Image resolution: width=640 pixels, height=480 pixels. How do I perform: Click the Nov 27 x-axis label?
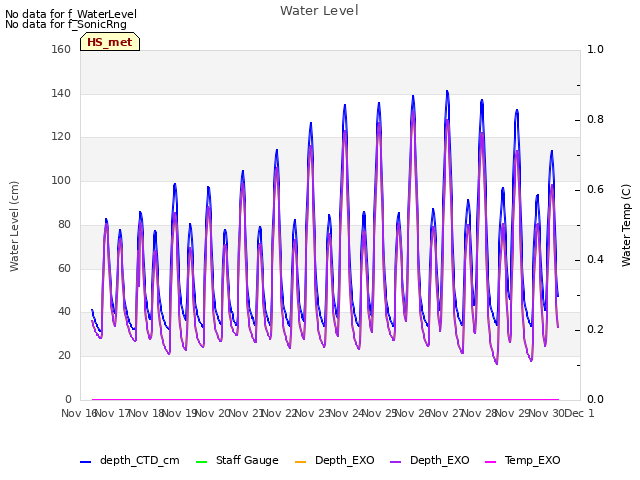(x=446, y=413)
